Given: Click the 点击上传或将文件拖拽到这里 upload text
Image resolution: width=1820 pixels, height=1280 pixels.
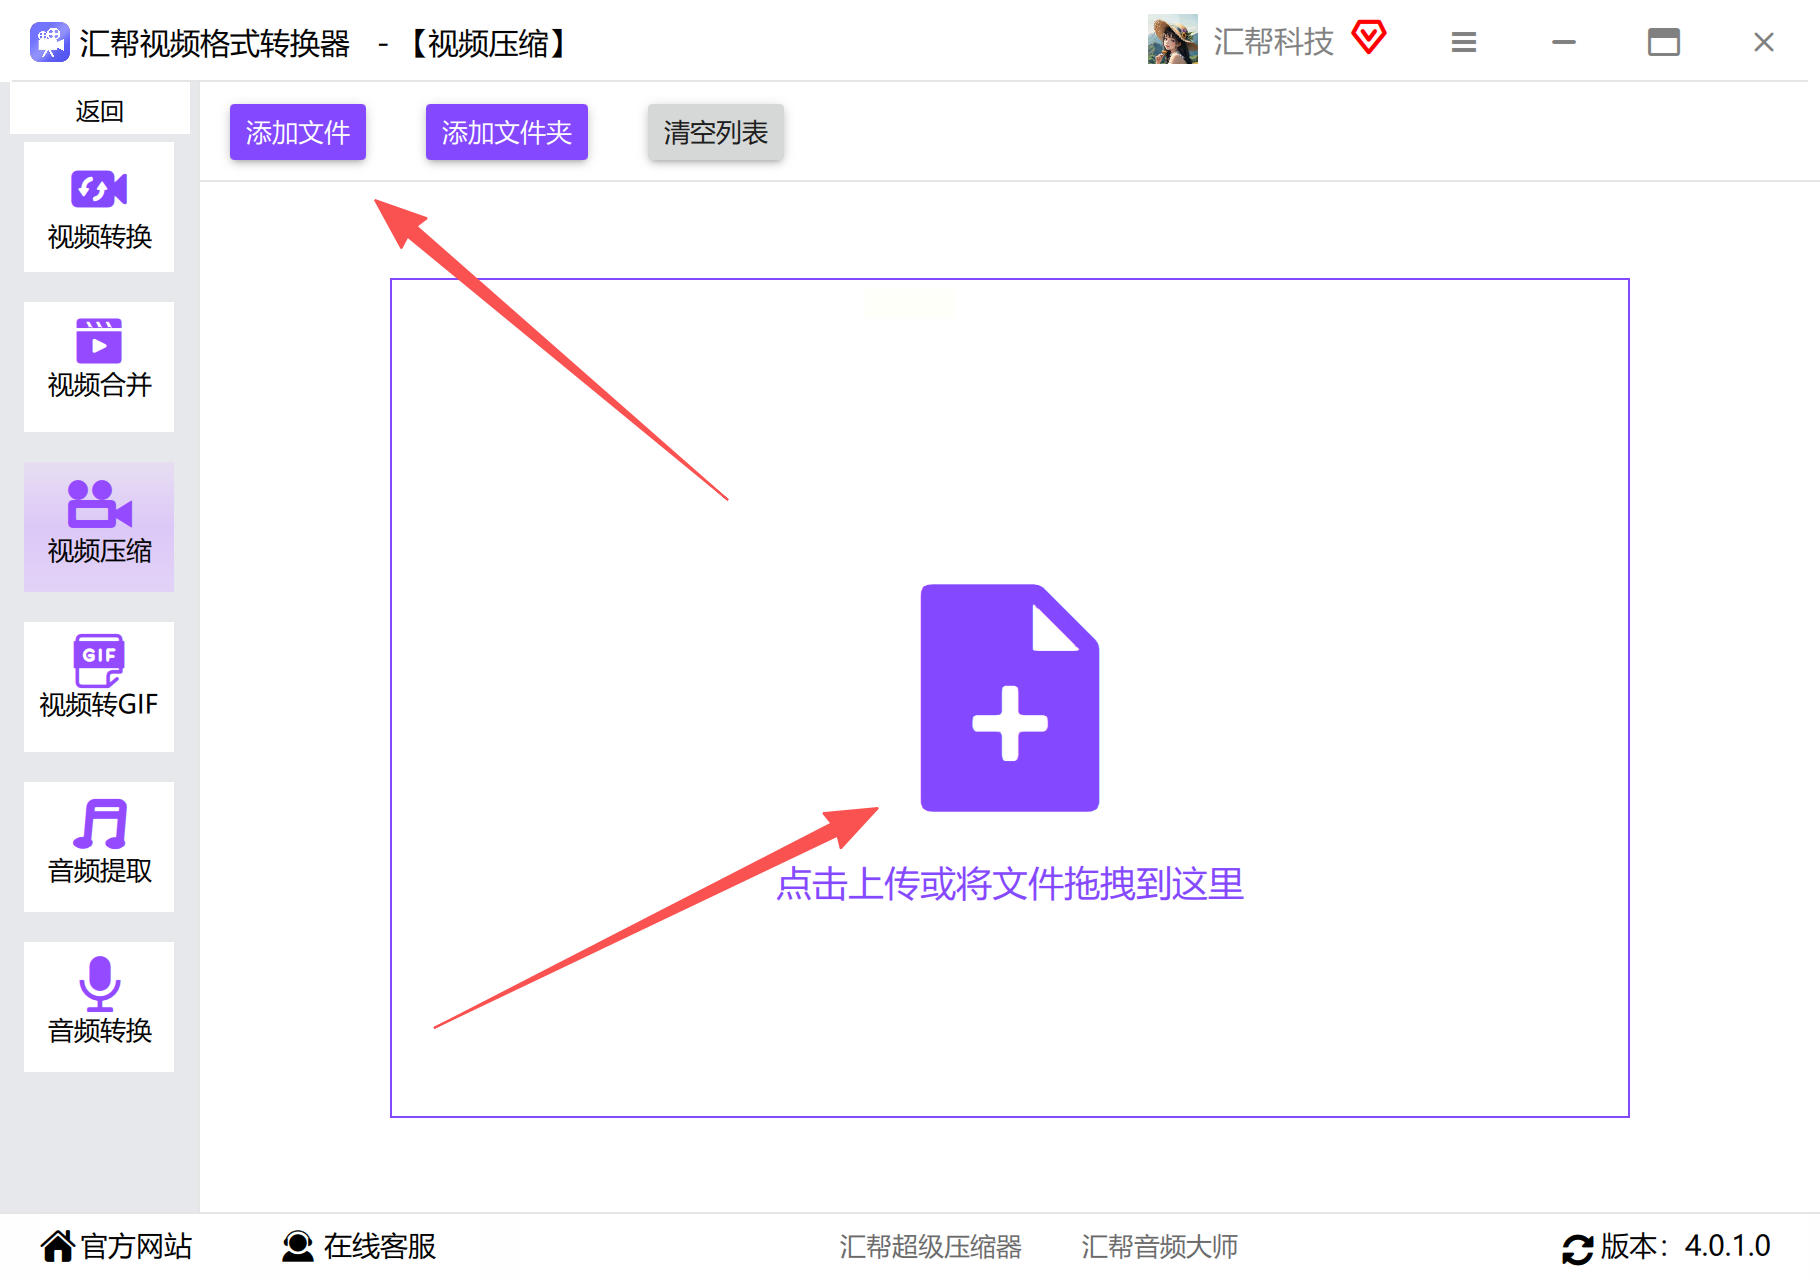Looking at the screenshot, I should click(1010, 884).
